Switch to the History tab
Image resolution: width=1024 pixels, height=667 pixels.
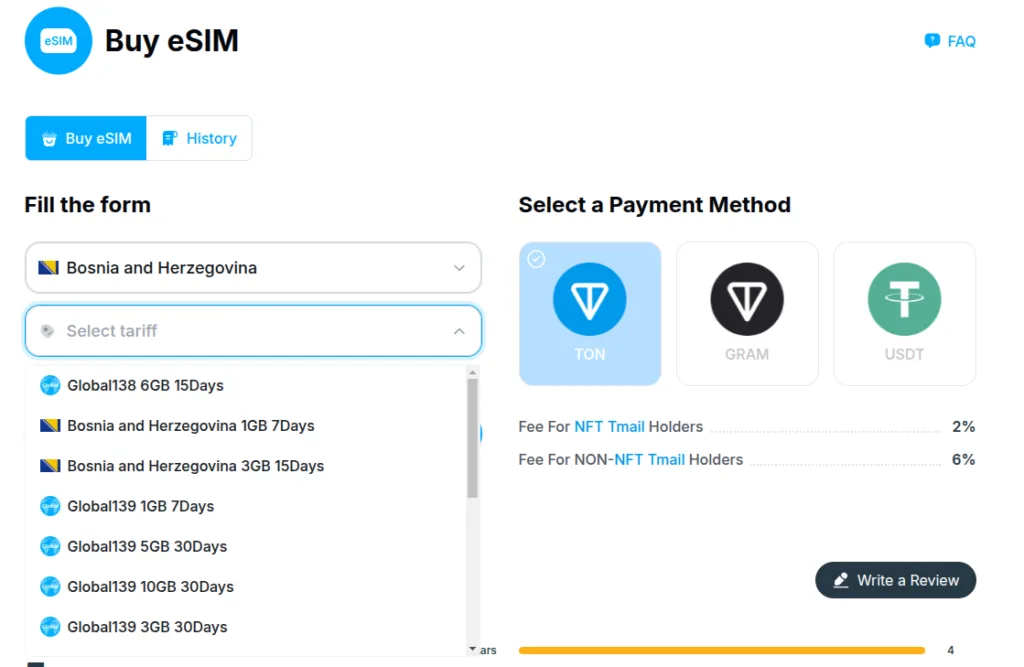(x=199, y=139)
